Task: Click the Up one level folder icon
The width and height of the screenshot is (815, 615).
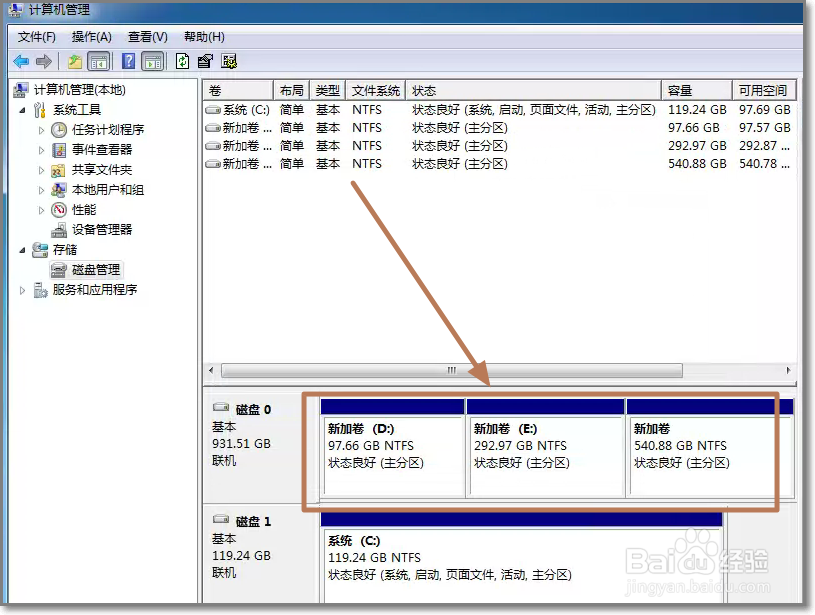Action: (x=75, y=62)
